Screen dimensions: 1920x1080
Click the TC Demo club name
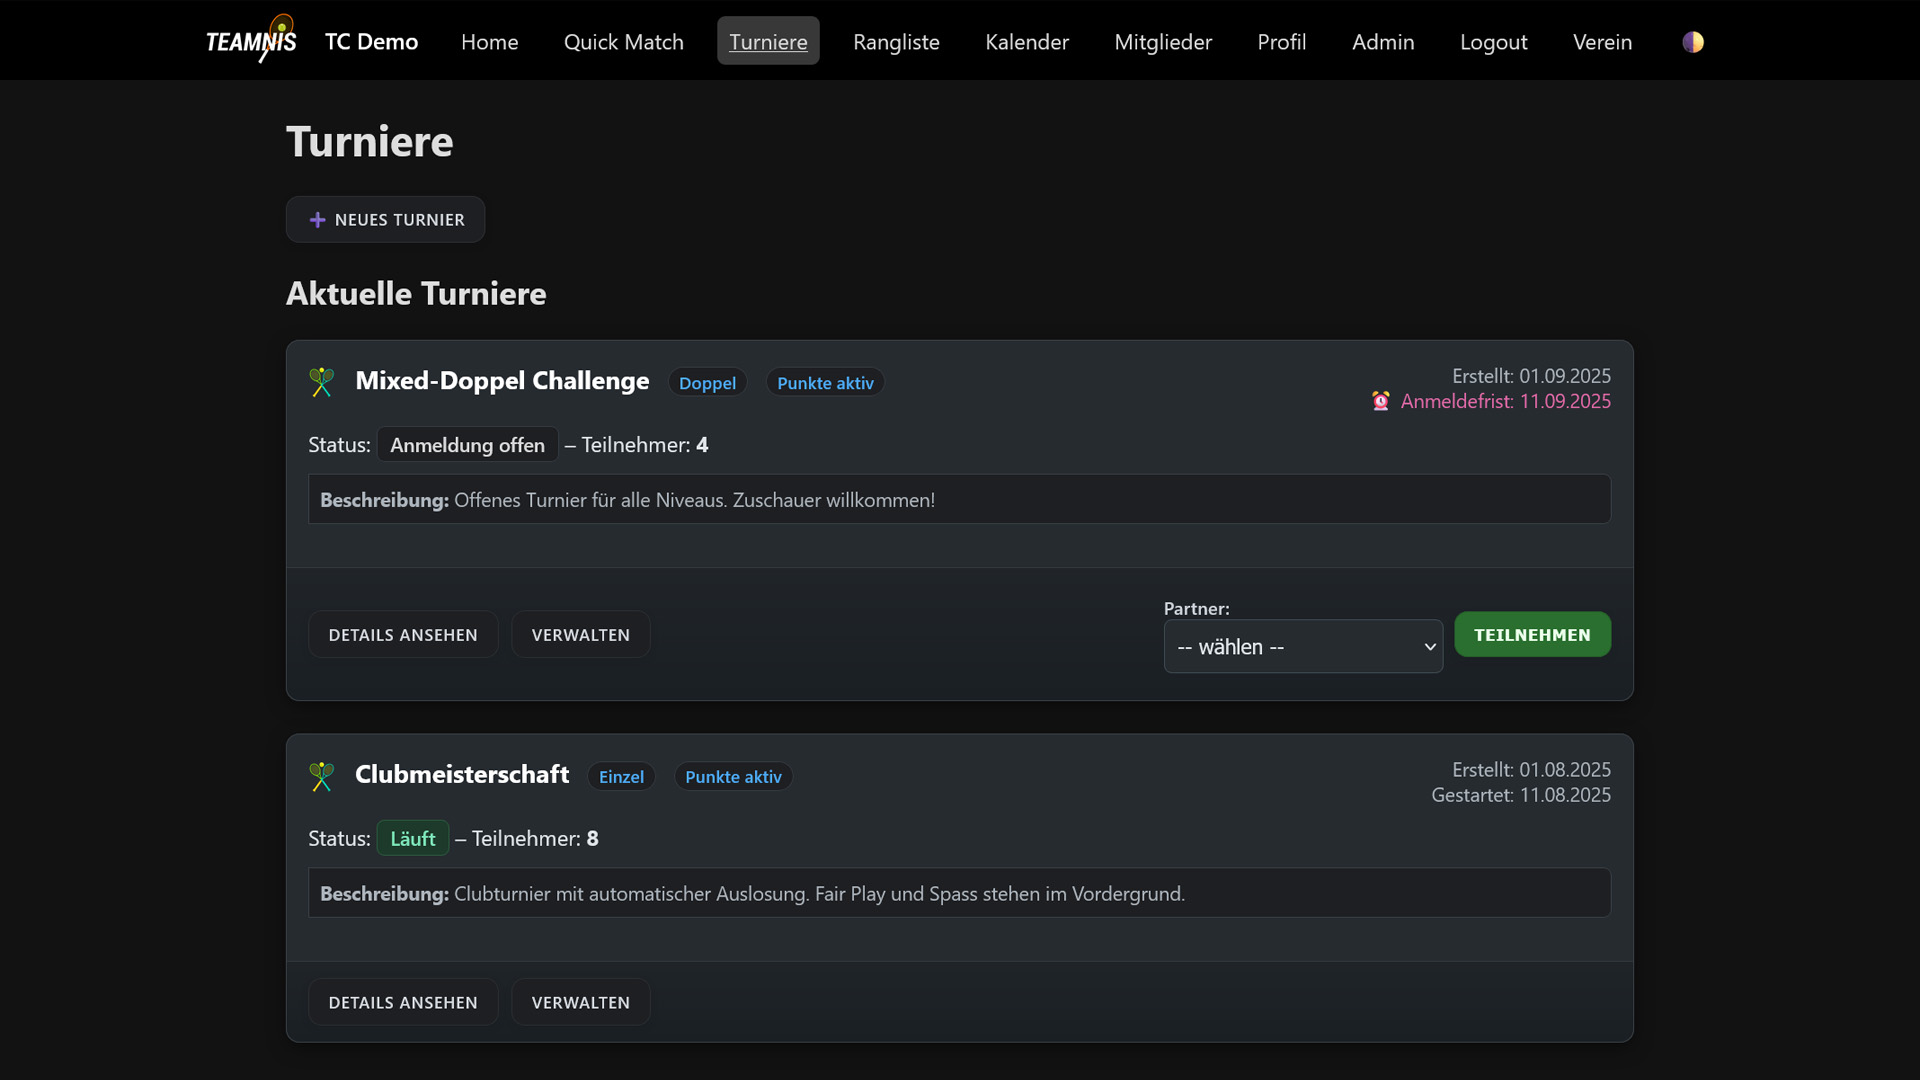(371, 42)
